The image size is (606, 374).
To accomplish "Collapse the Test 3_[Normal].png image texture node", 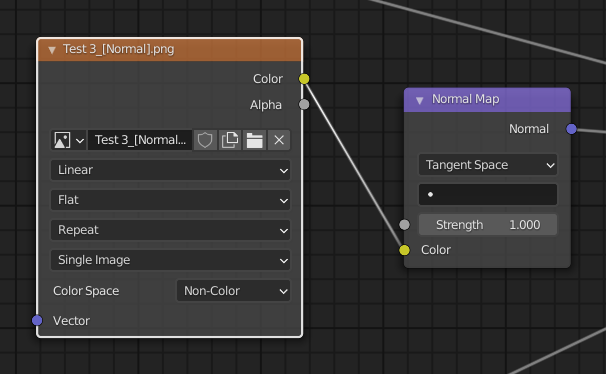I will (x=52, y=49).
